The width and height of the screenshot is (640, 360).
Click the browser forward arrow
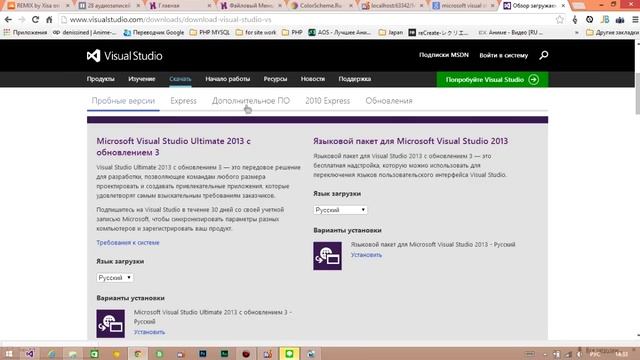[x=22, y=19]
